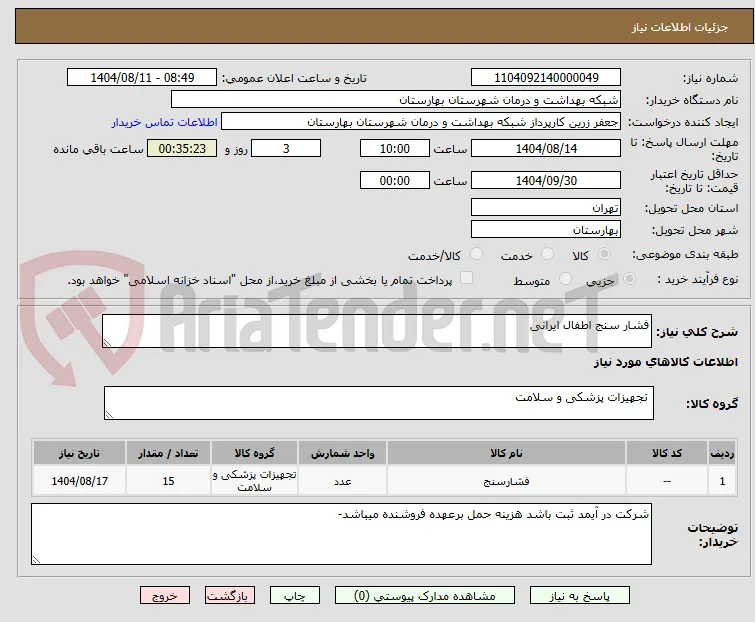Click the 'تعداد / مقدار' column header
The image size is (755, 622).
(168, 453)
